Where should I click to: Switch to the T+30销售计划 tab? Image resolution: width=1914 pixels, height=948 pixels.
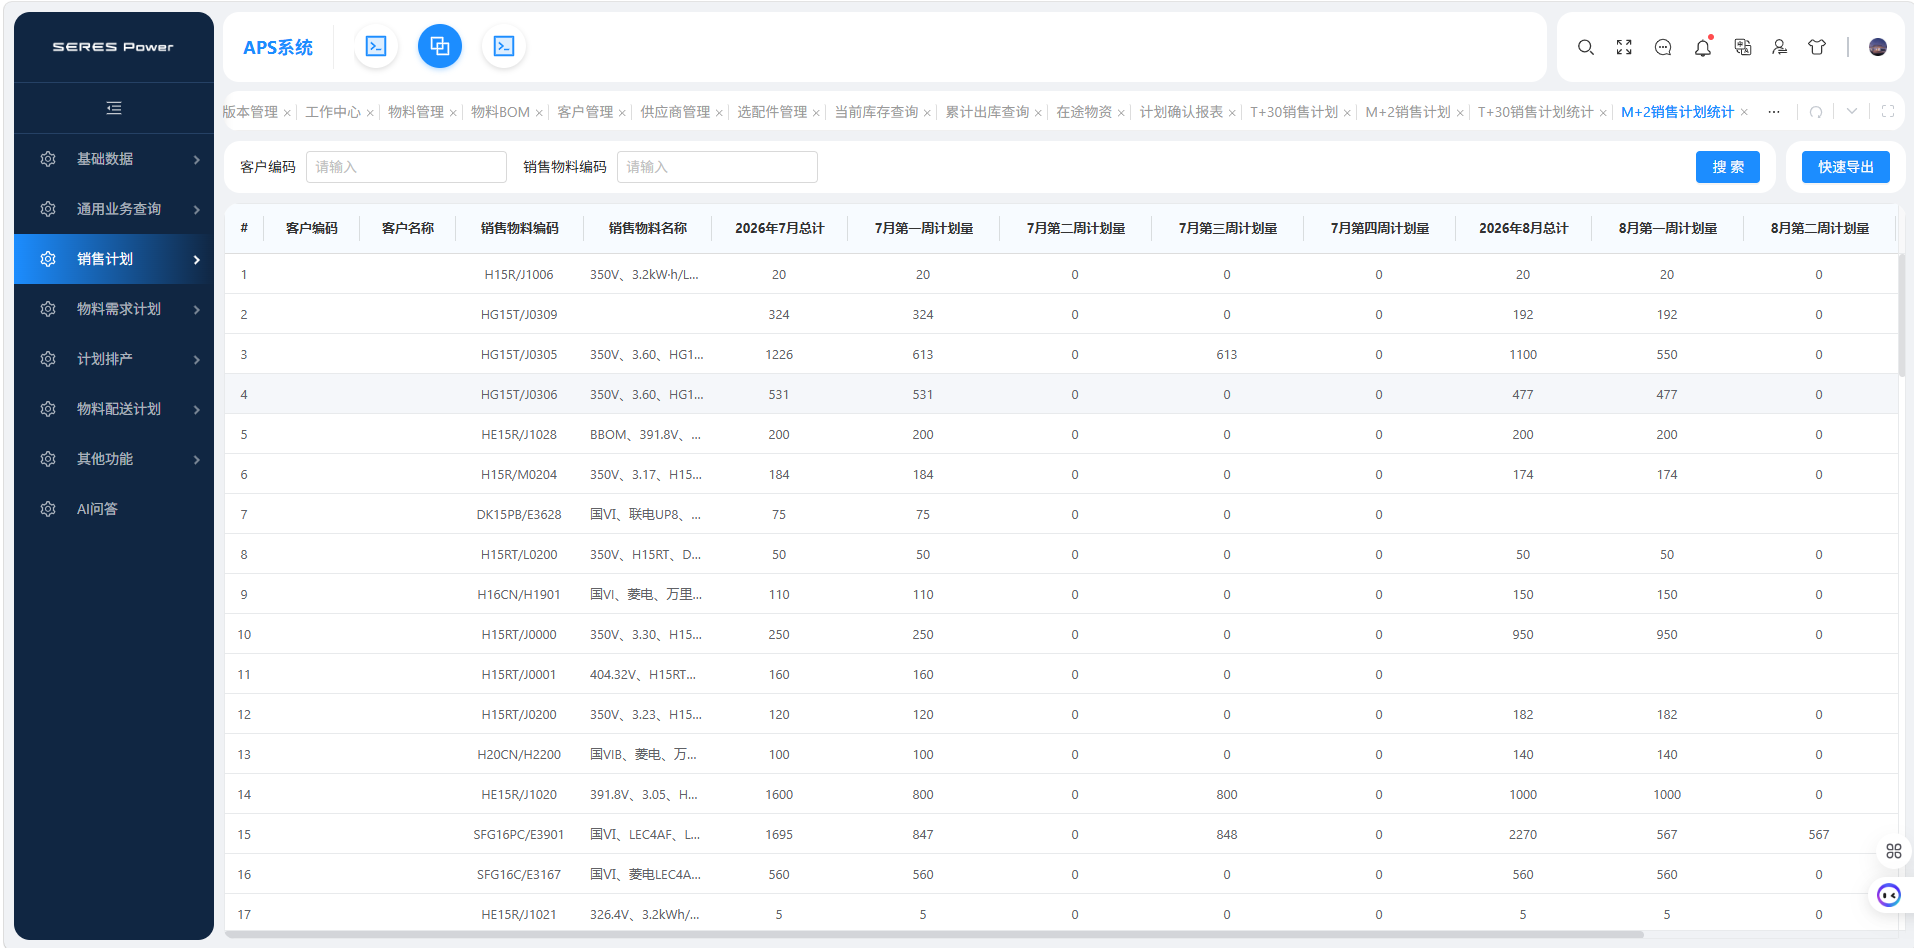pos(1294,112)
